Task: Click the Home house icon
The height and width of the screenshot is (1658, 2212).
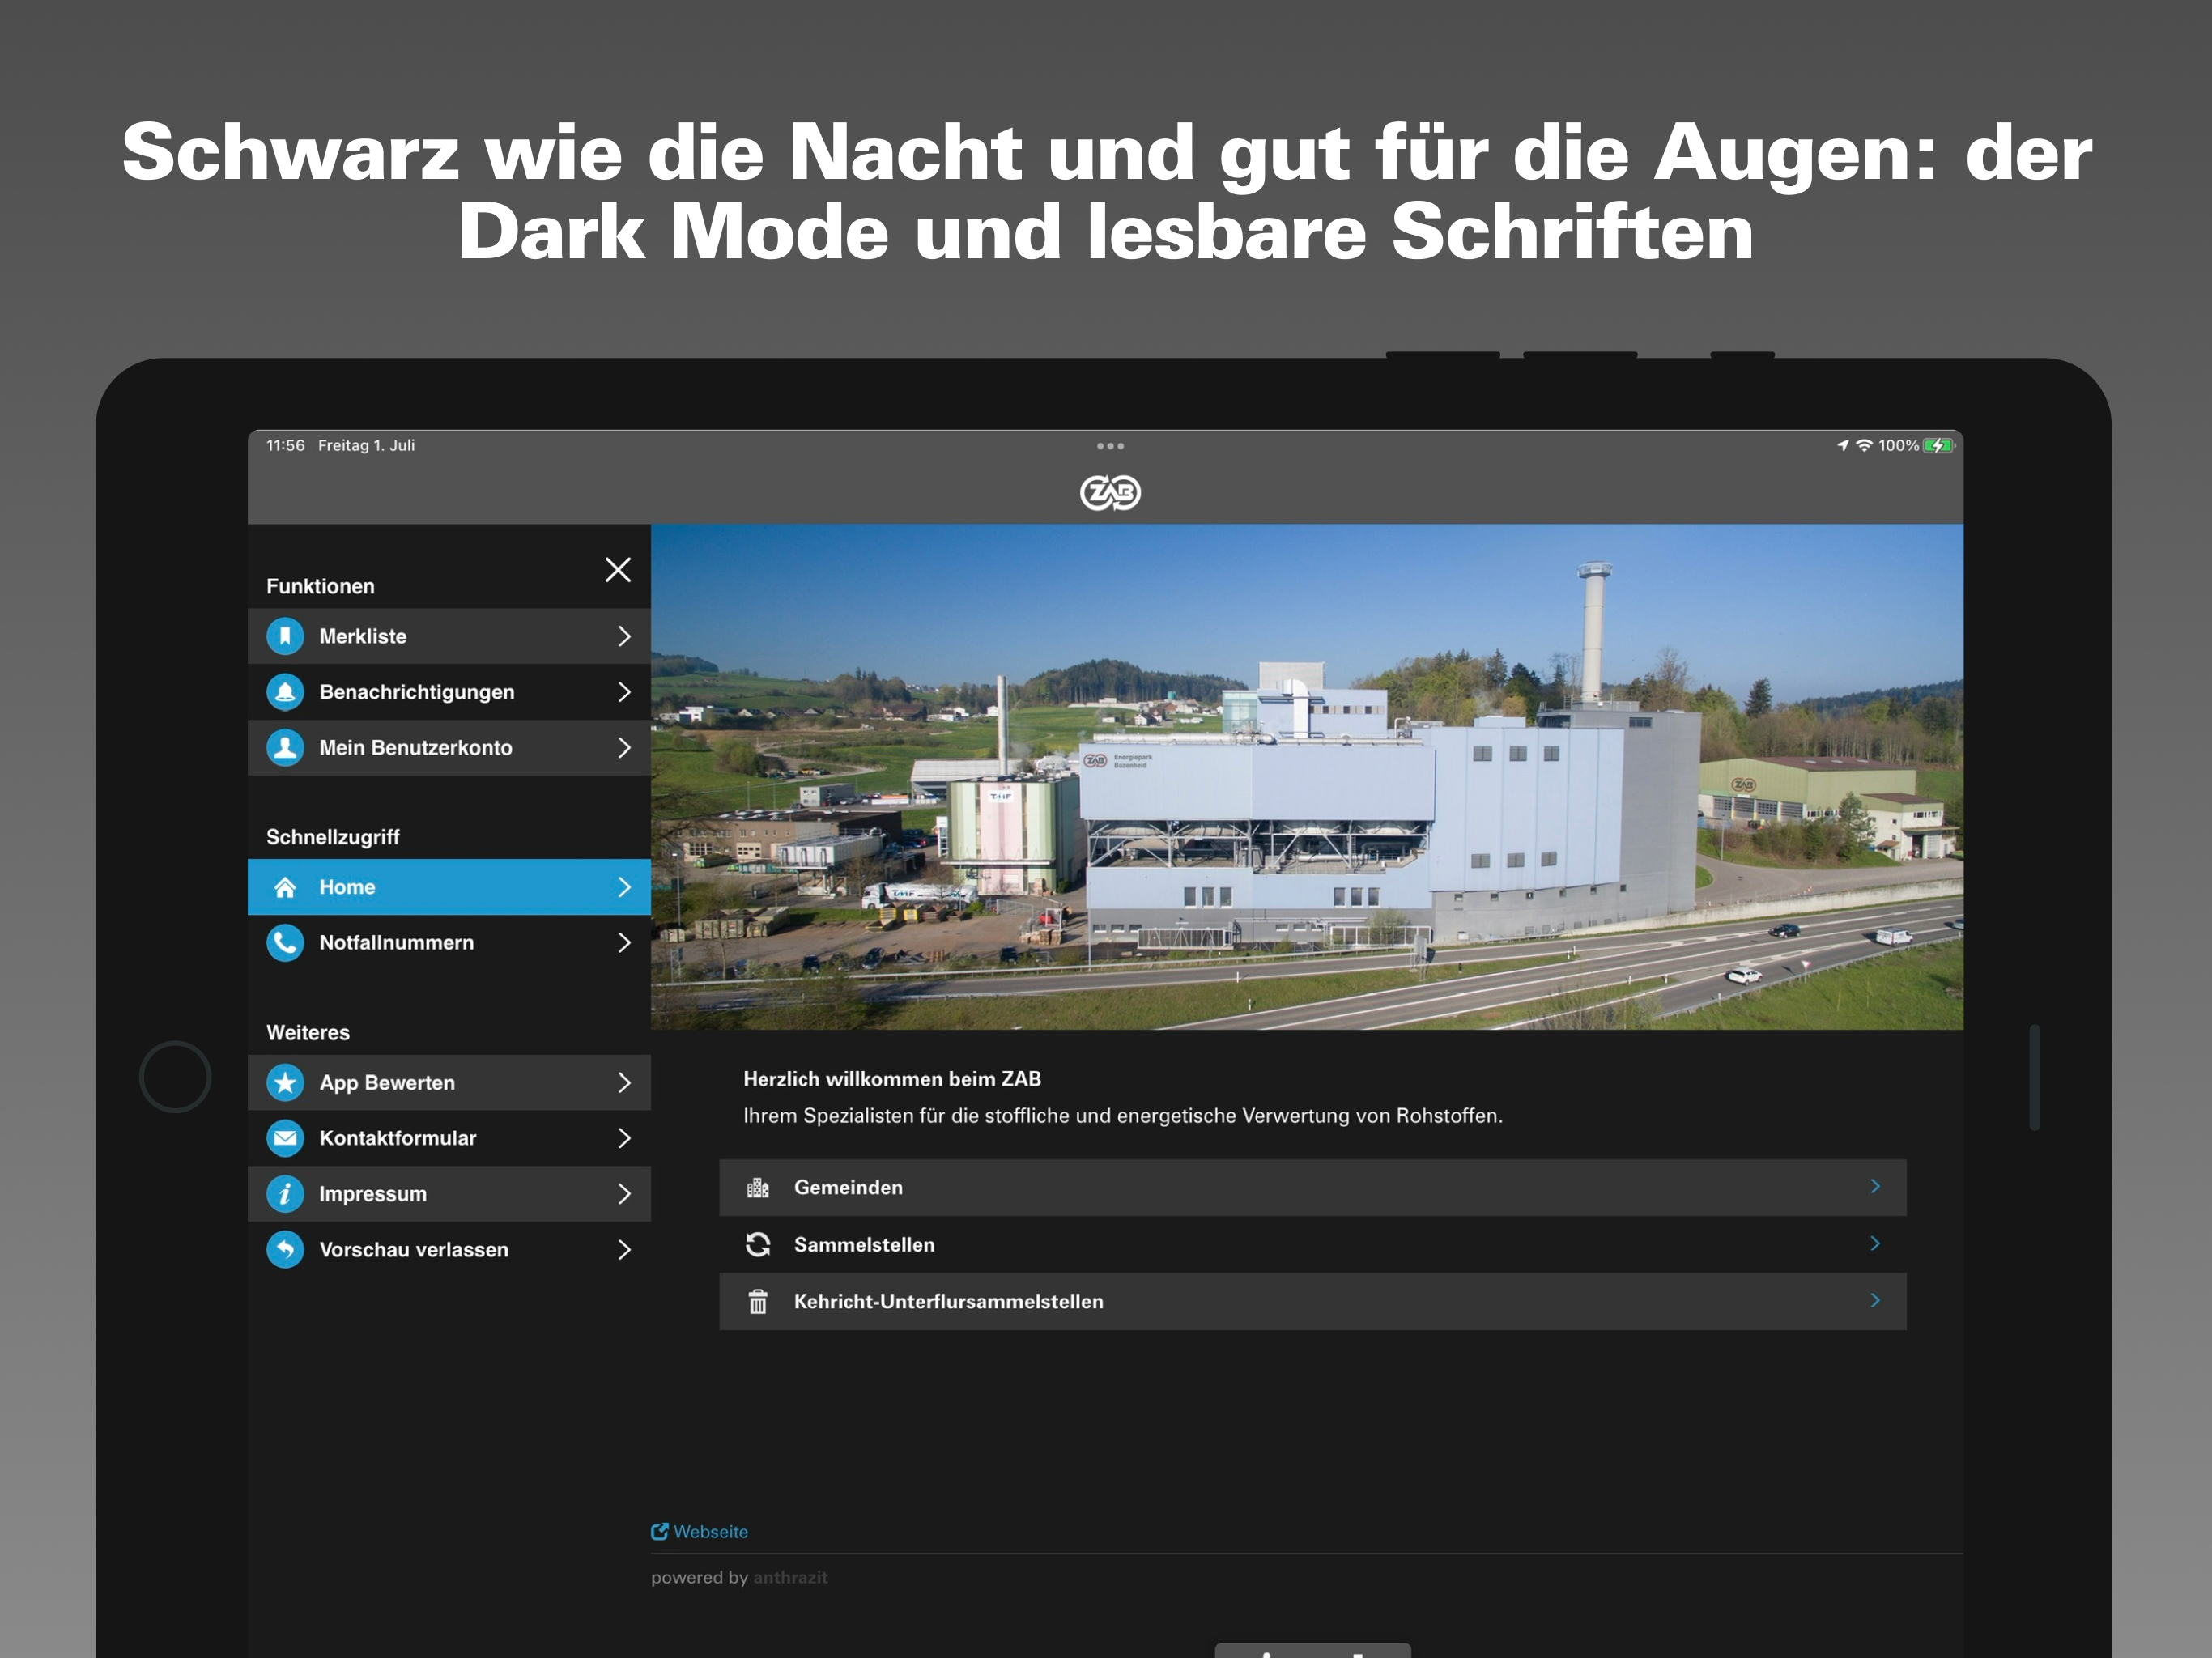Action: [x=285, y=887]
